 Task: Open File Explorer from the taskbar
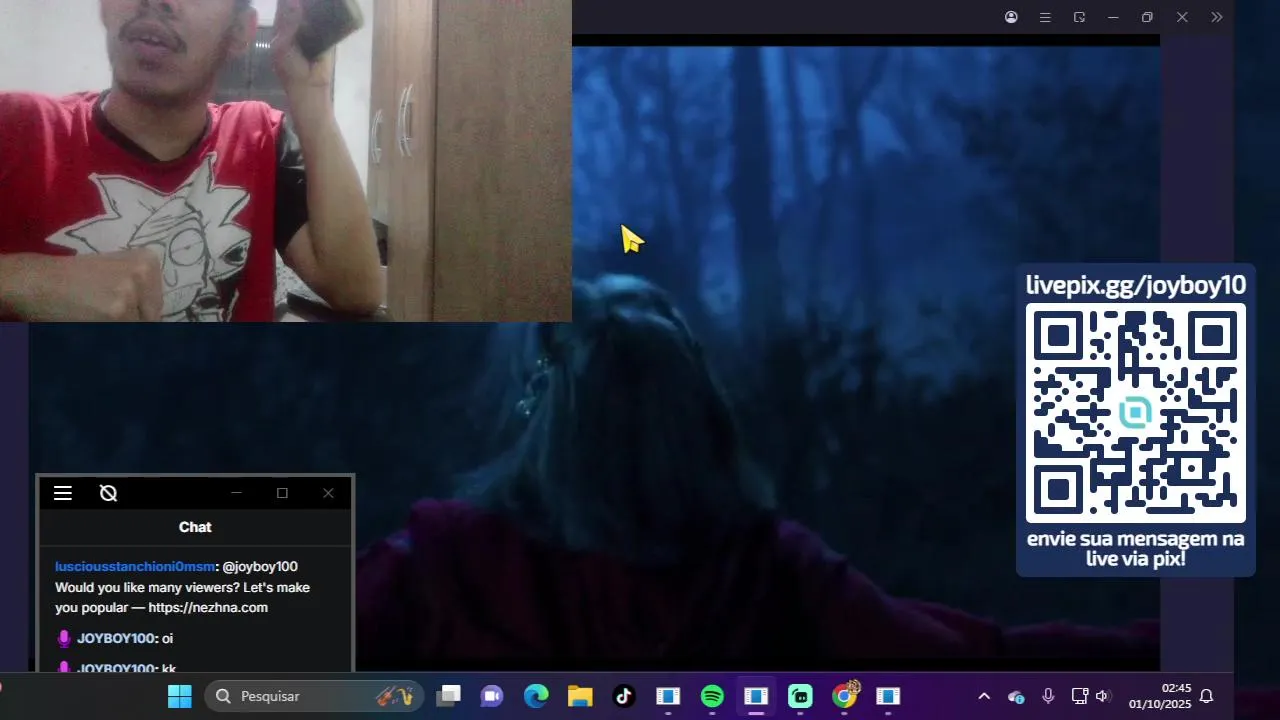(x=580, y=696)
